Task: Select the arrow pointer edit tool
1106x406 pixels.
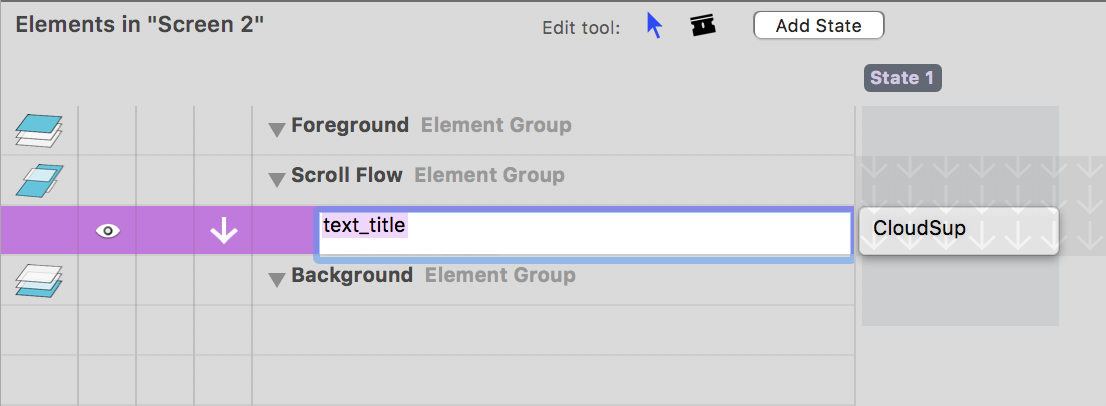Action: (x=654, y=26)
